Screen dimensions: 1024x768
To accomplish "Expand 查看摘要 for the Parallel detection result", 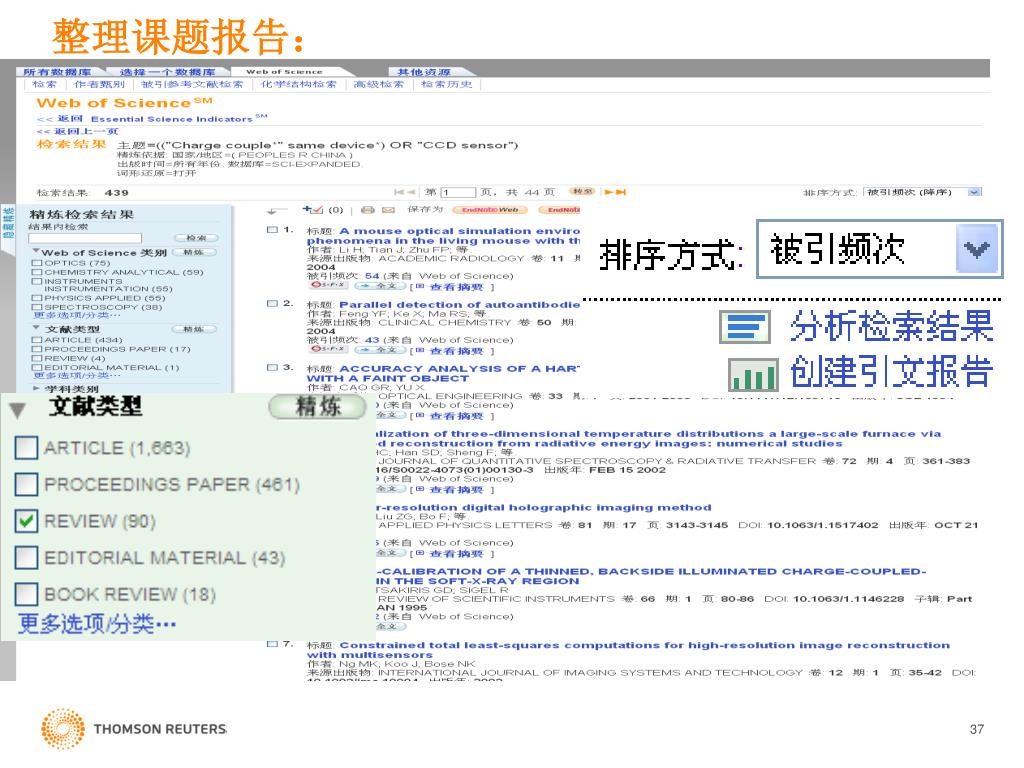I will tap(455, 351).
